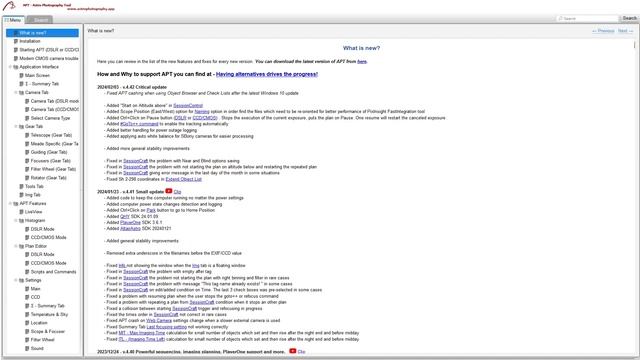This screenshot has width=640, height=360.
Task: Open the AltairAstro link
Action: pos(130,229)
